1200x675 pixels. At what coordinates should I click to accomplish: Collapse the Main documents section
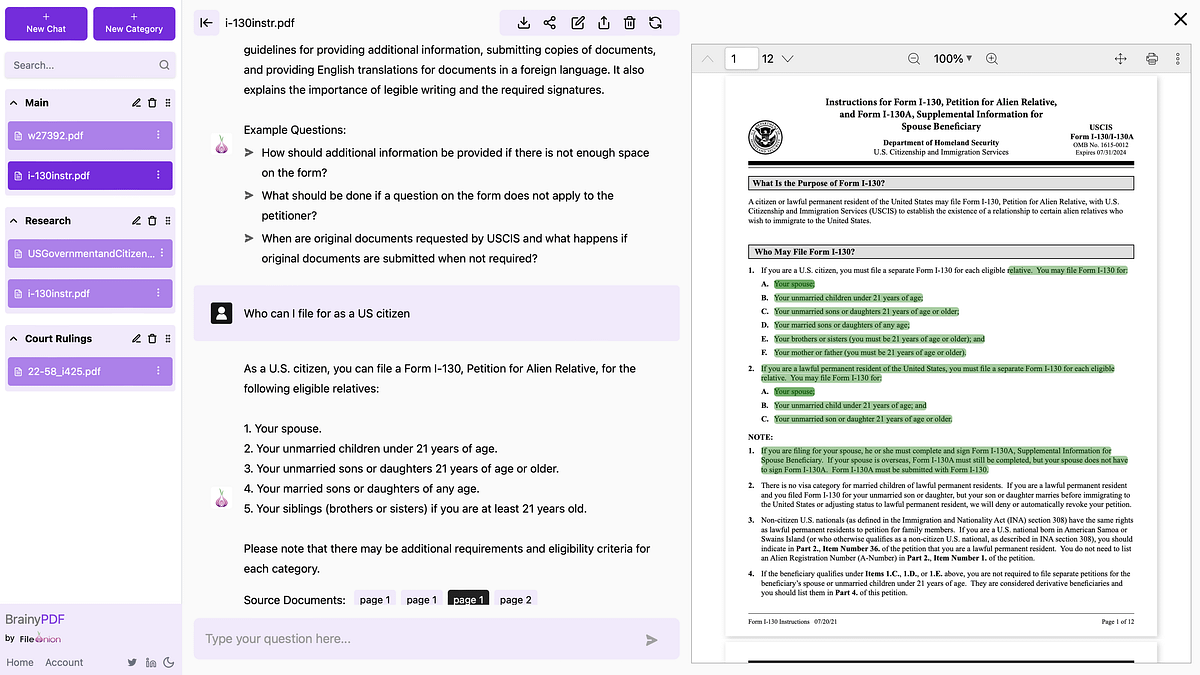(14, 102)
